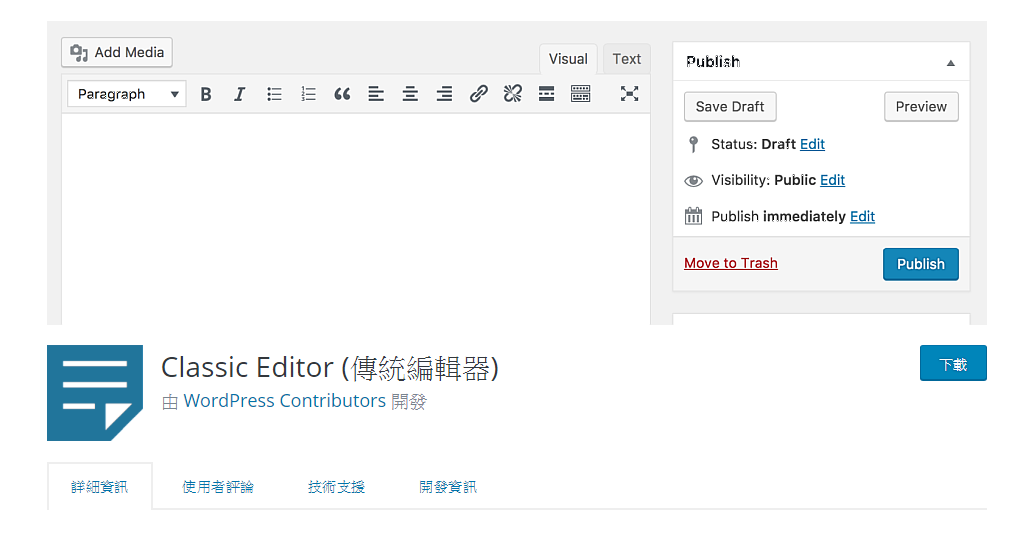Remove link with unlink icon

click(x=513, y=95)
